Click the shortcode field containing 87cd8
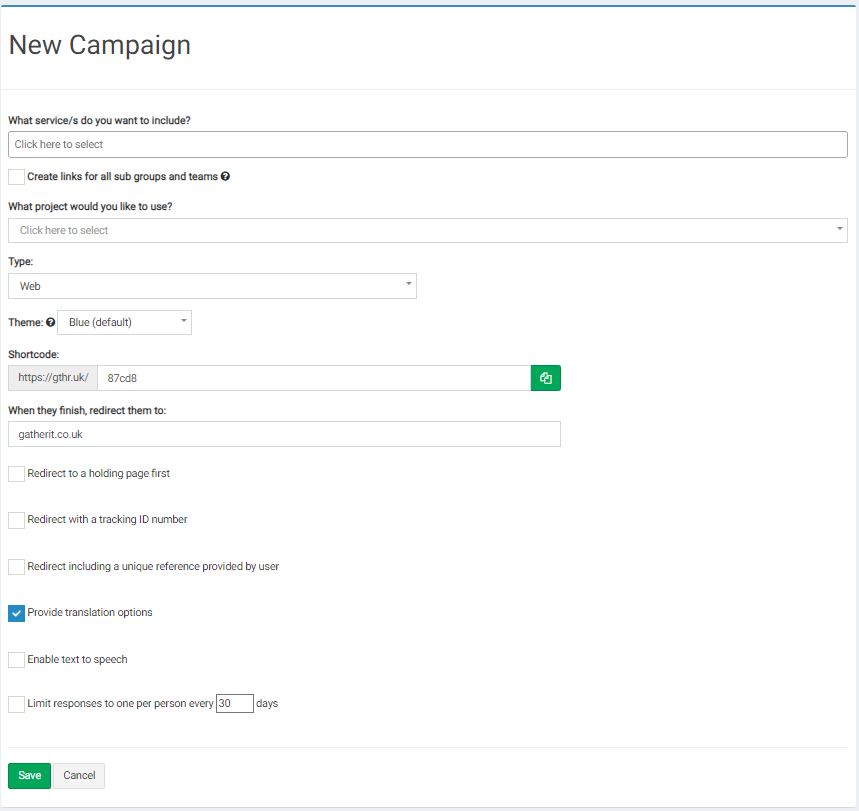Image resolution: width=859 pixels, height=811 pixels. point(313,378)
